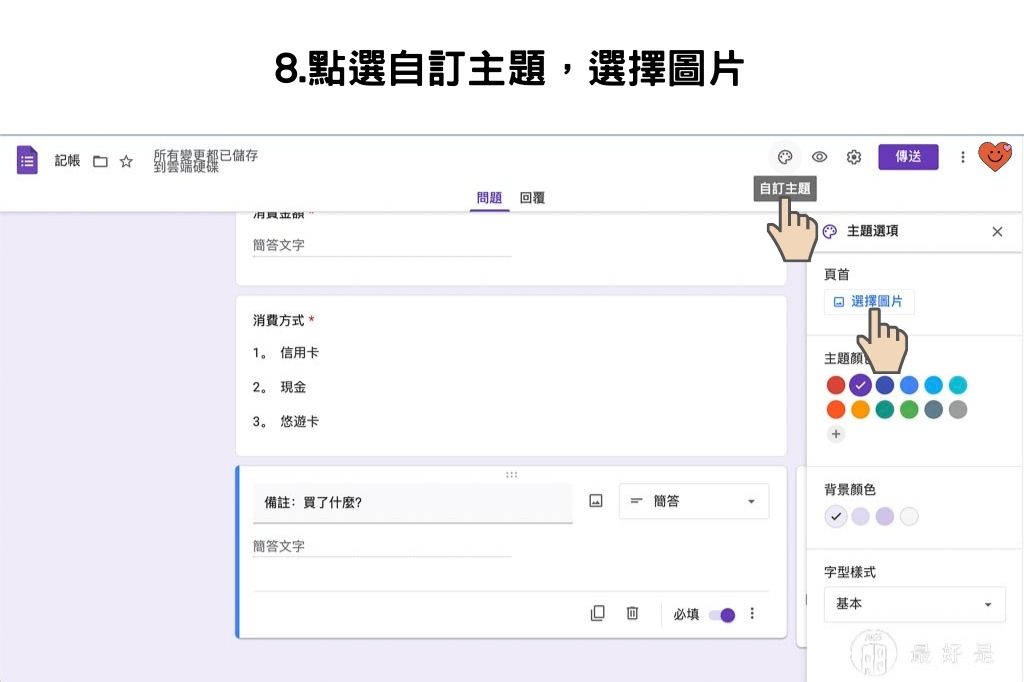1024x682 pixels.
Task: Delete the 備註 question using trash icon
Action: tap(632, 614)
